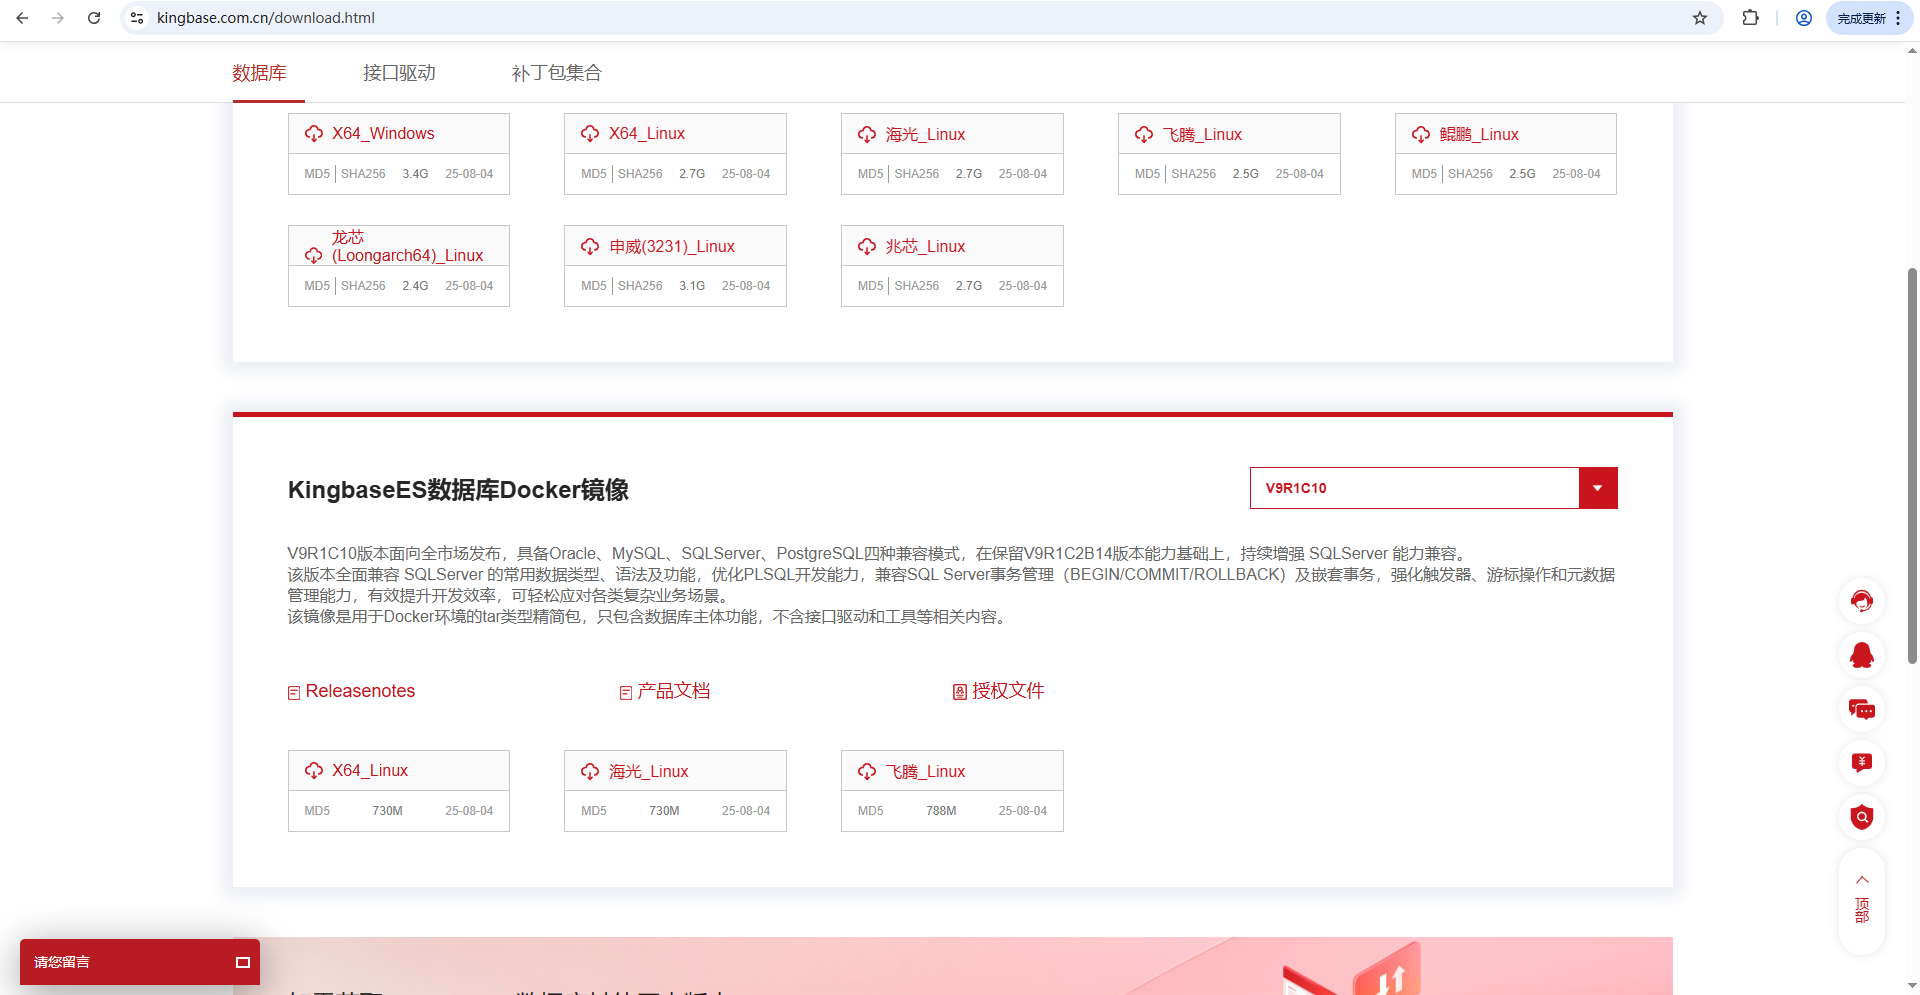Click the cloud download icon for 申威(3231)_Linux
Viewport: 1920px width, 995px height.
(x=590, y=246)
